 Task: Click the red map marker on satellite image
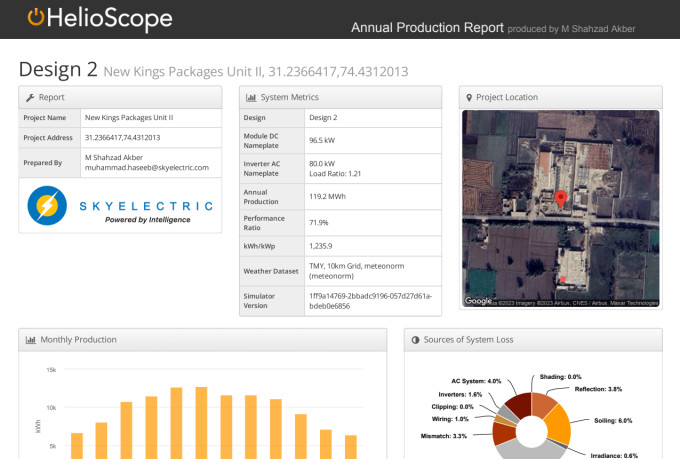click(x=561, y=199)
